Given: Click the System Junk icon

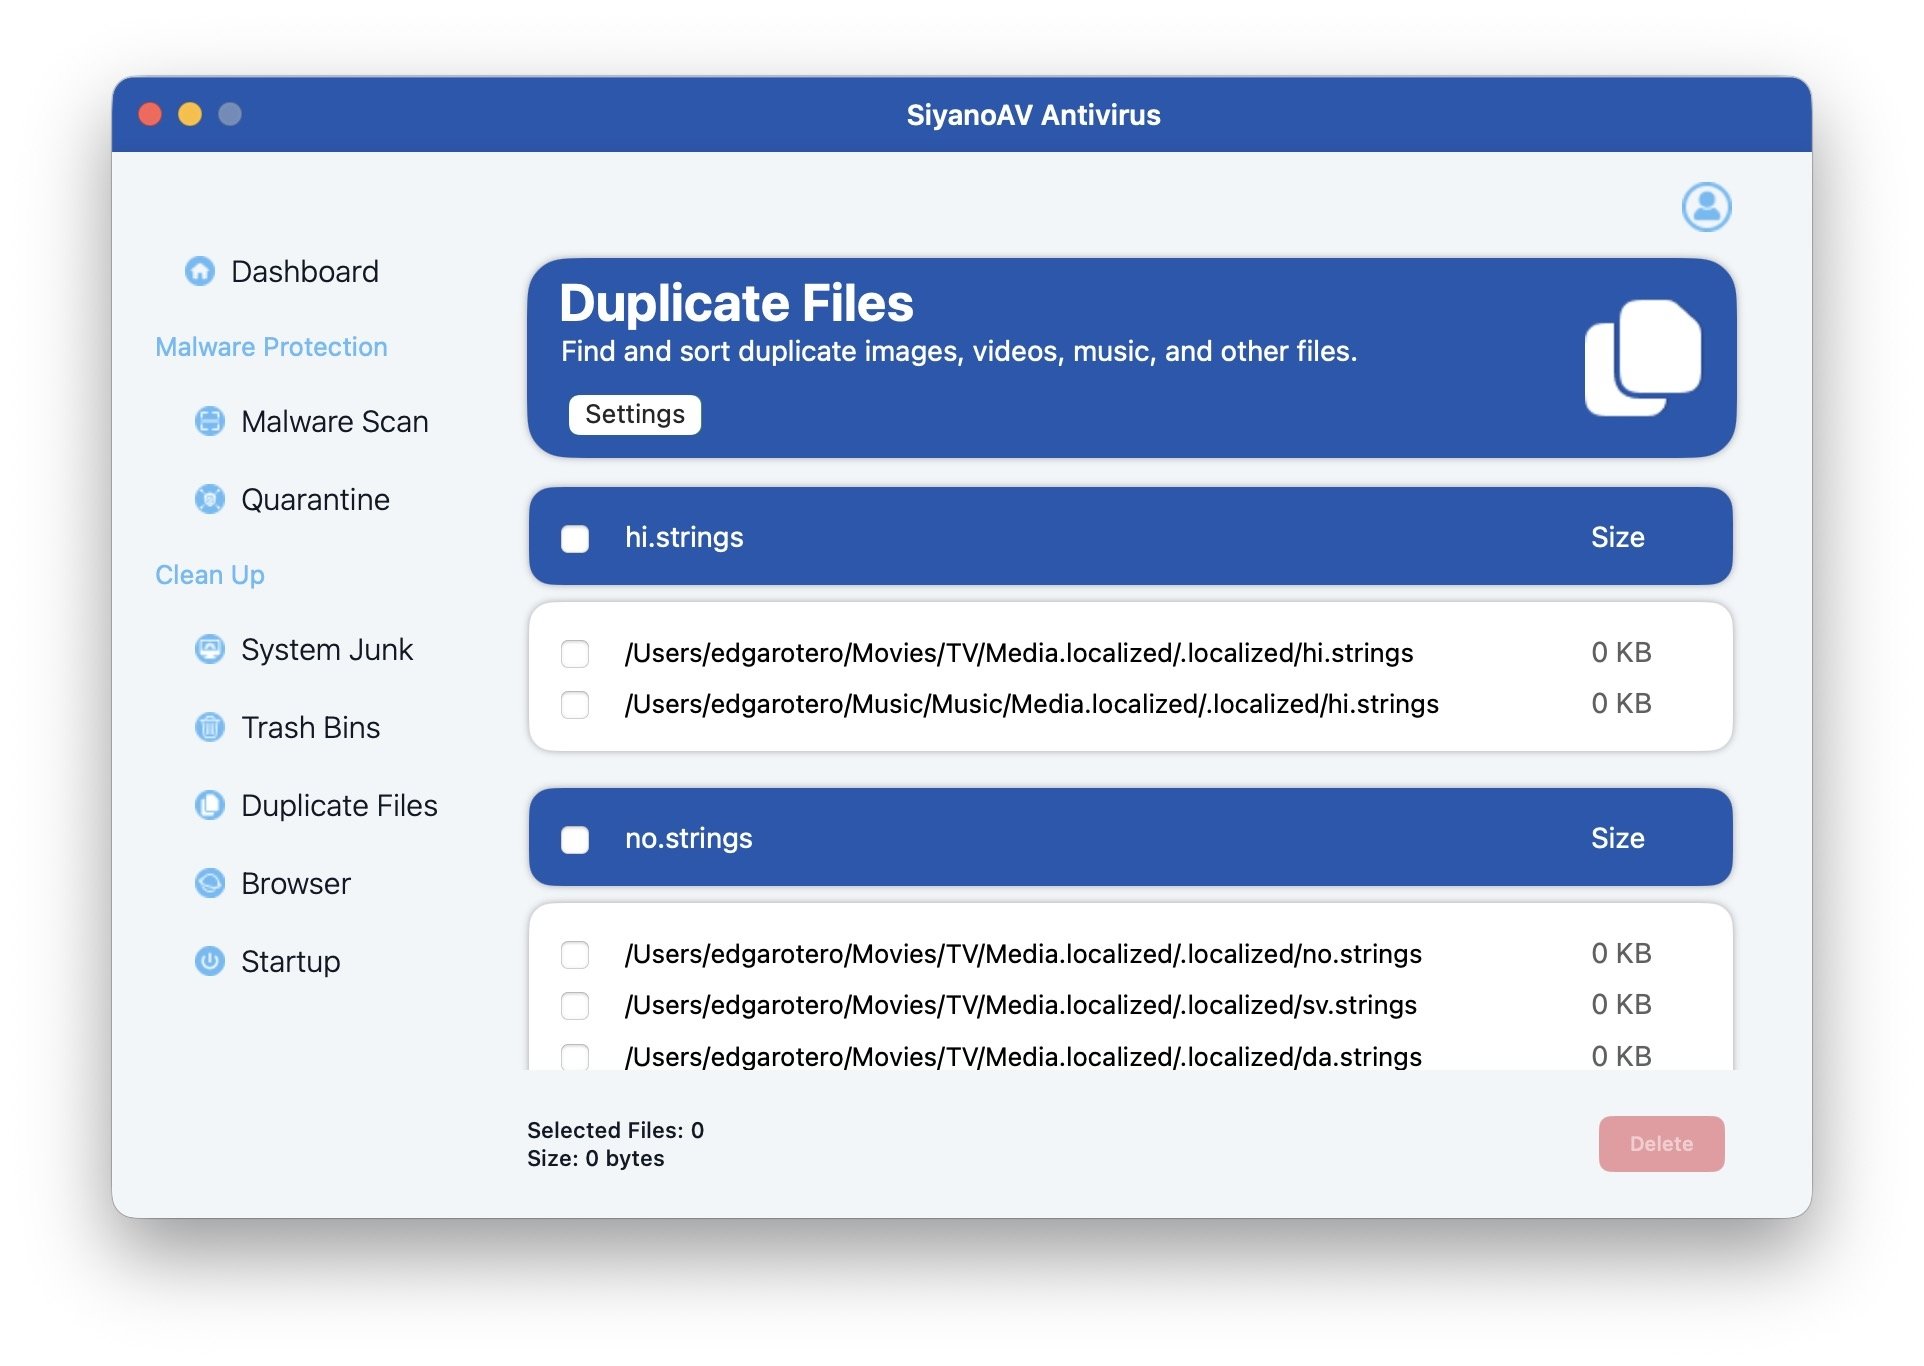Looking at the screenshot, I should tap(210, 649).
